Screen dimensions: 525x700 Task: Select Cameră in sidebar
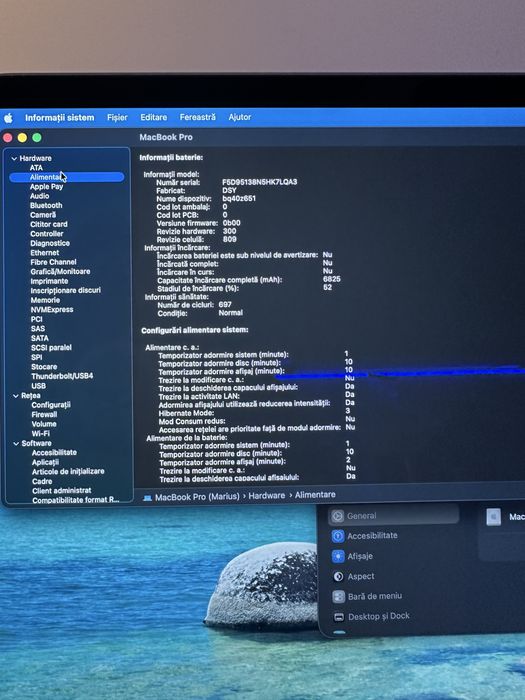click(43, 215)
